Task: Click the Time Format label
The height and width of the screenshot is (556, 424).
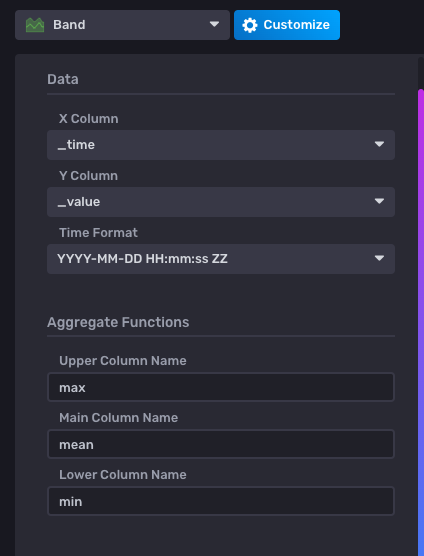Action: tap(98, 233)
